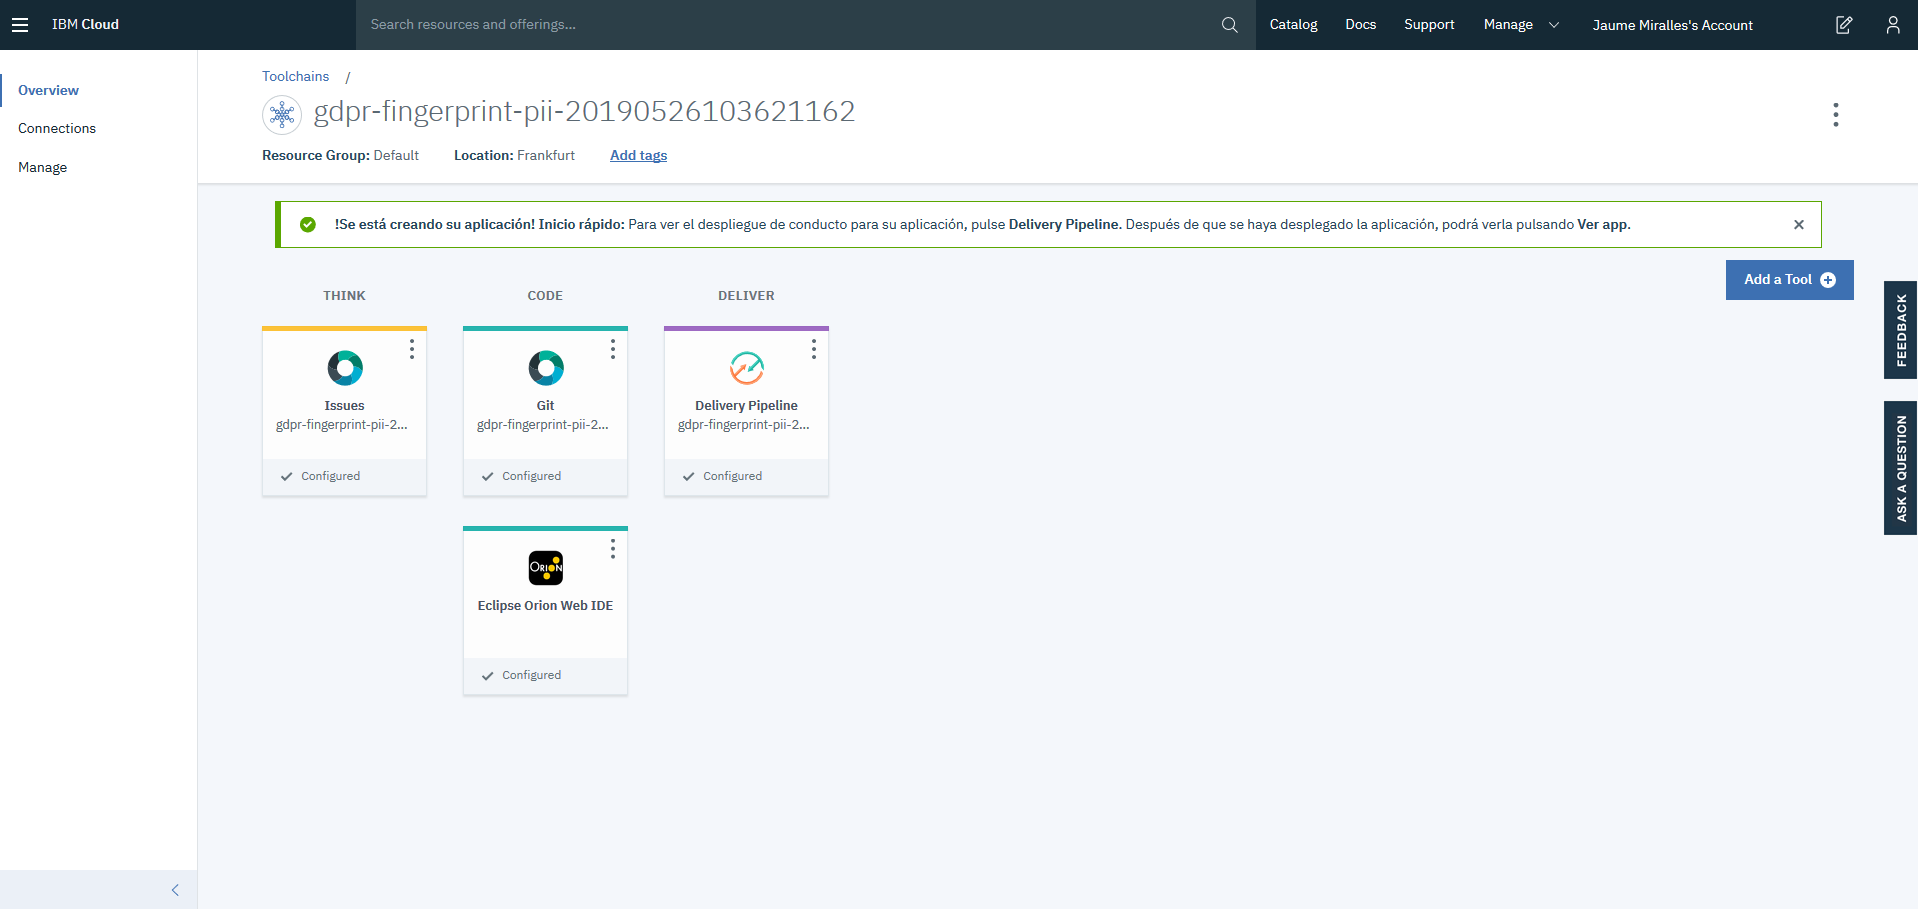Click the Delivery Pipeline Configured checkmark

tap(689, 477)
